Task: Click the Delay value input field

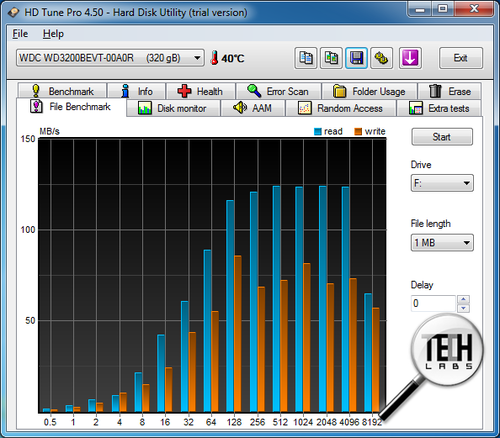Action: [433, 303]
